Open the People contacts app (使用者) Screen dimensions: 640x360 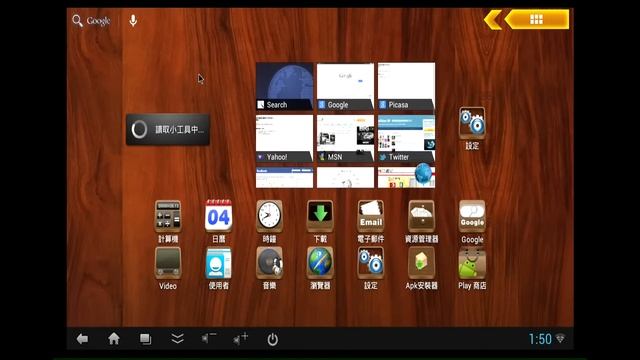click(218, 263)
